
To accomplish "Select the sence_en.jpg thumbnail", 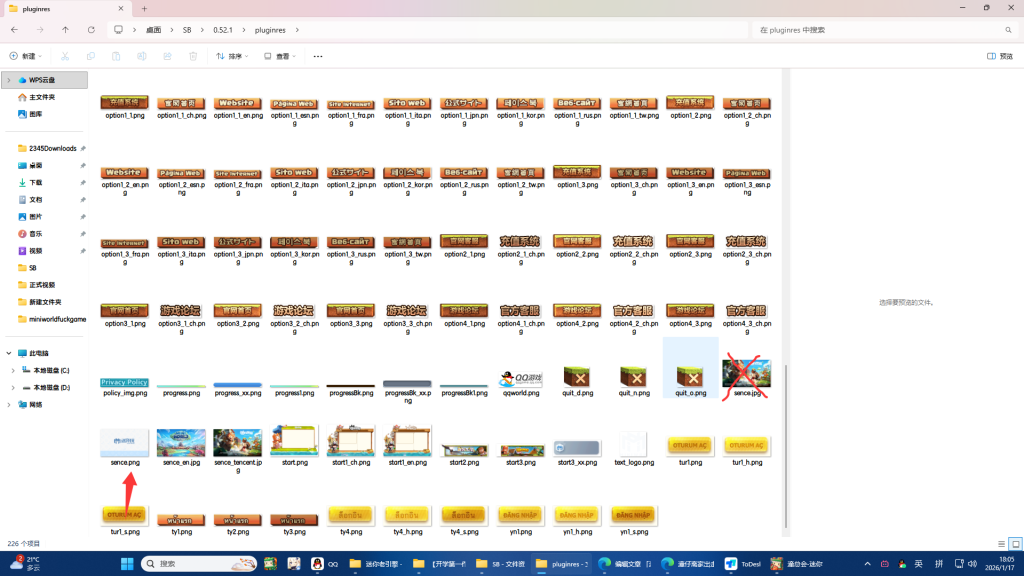I will pos(181,444).
